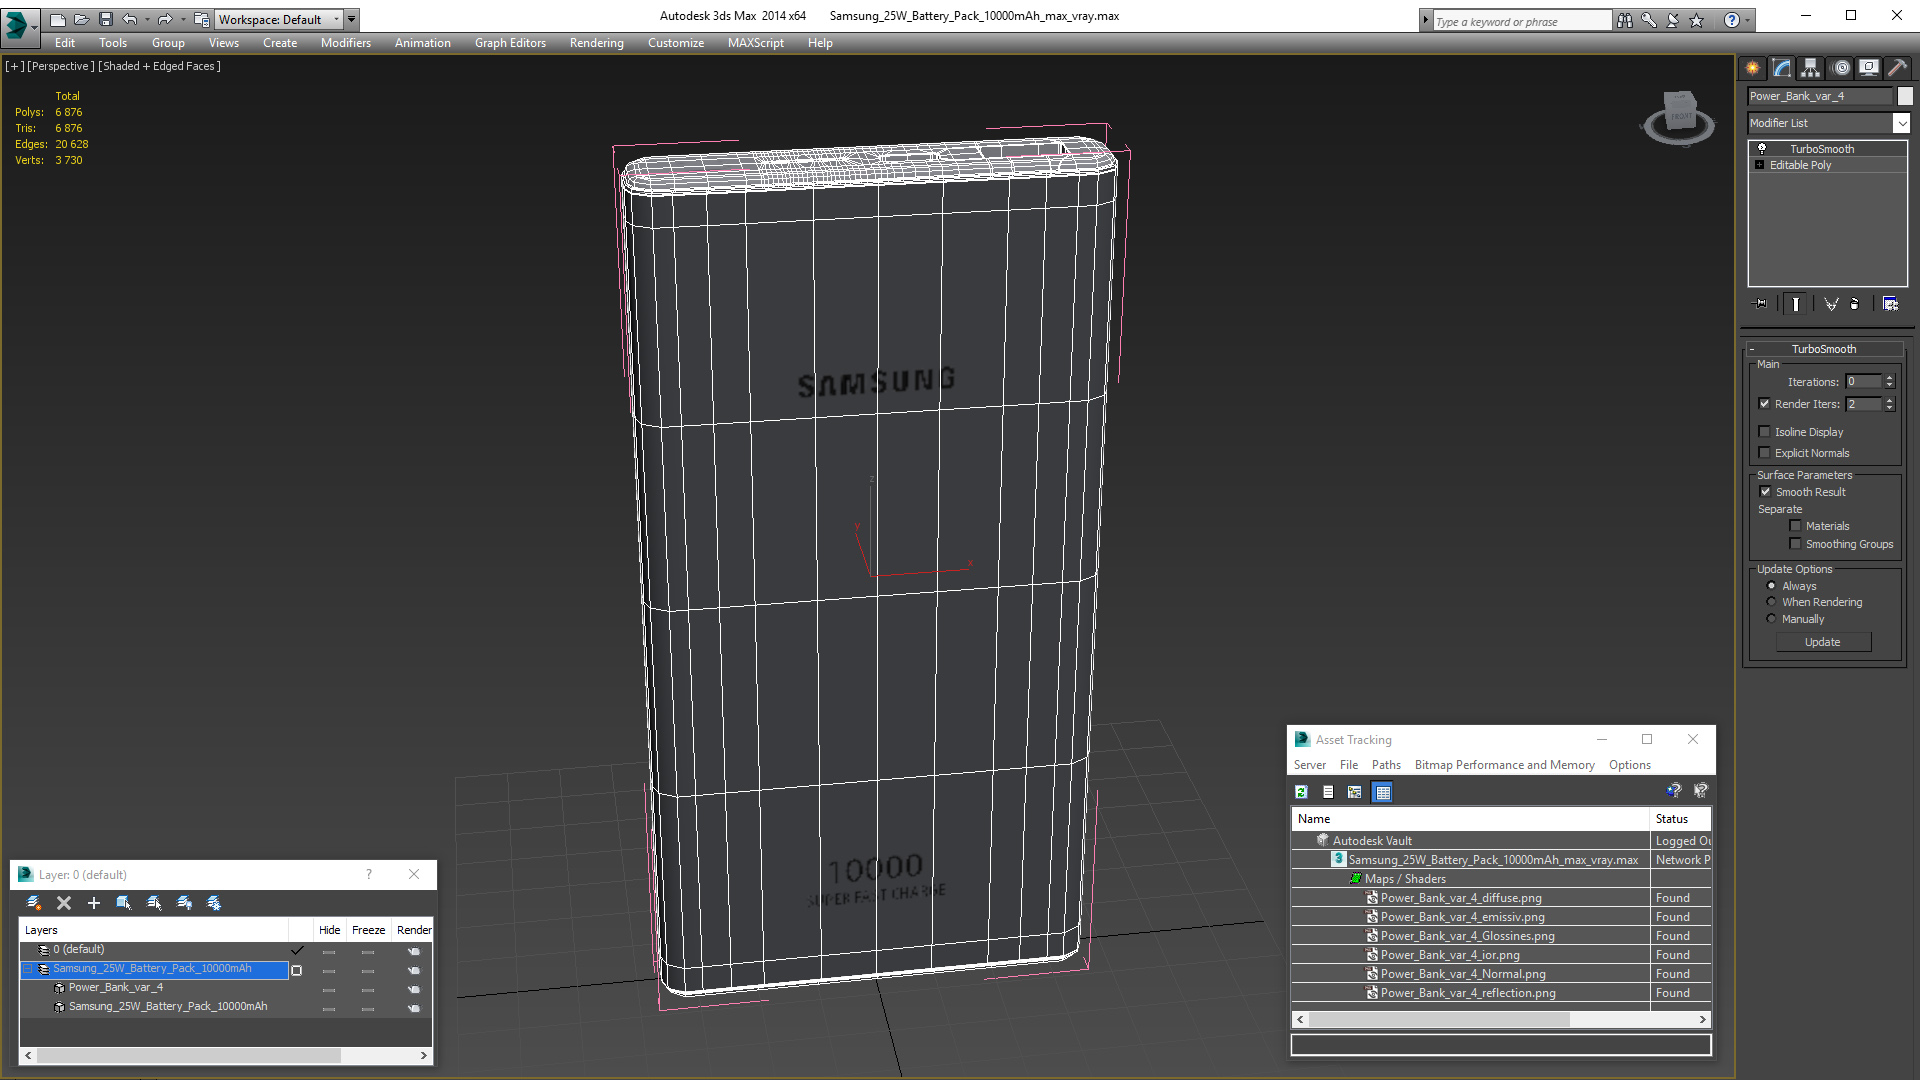Uncheck the Render Iters checkbox

pos(1765,404)
